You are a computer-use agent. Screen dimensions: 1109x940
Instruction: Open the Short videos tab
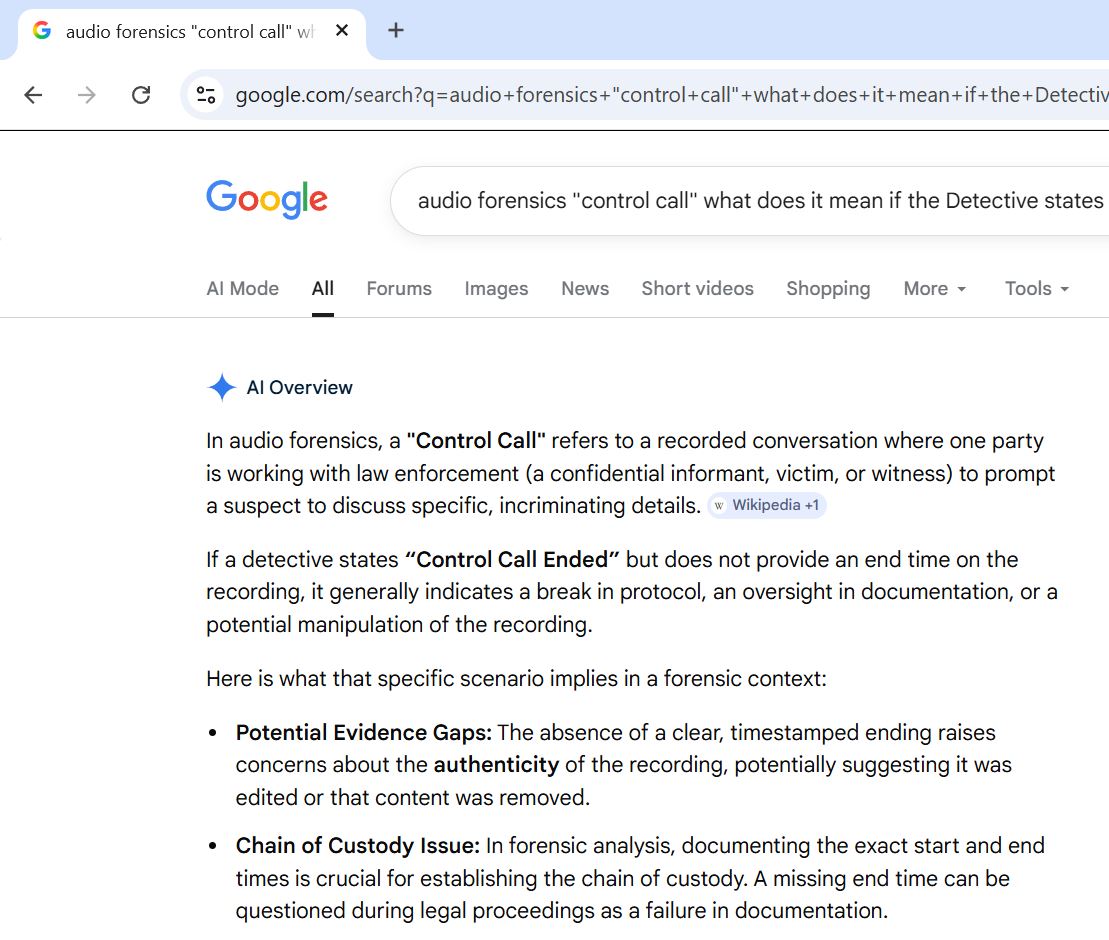(x=697, y=288)
